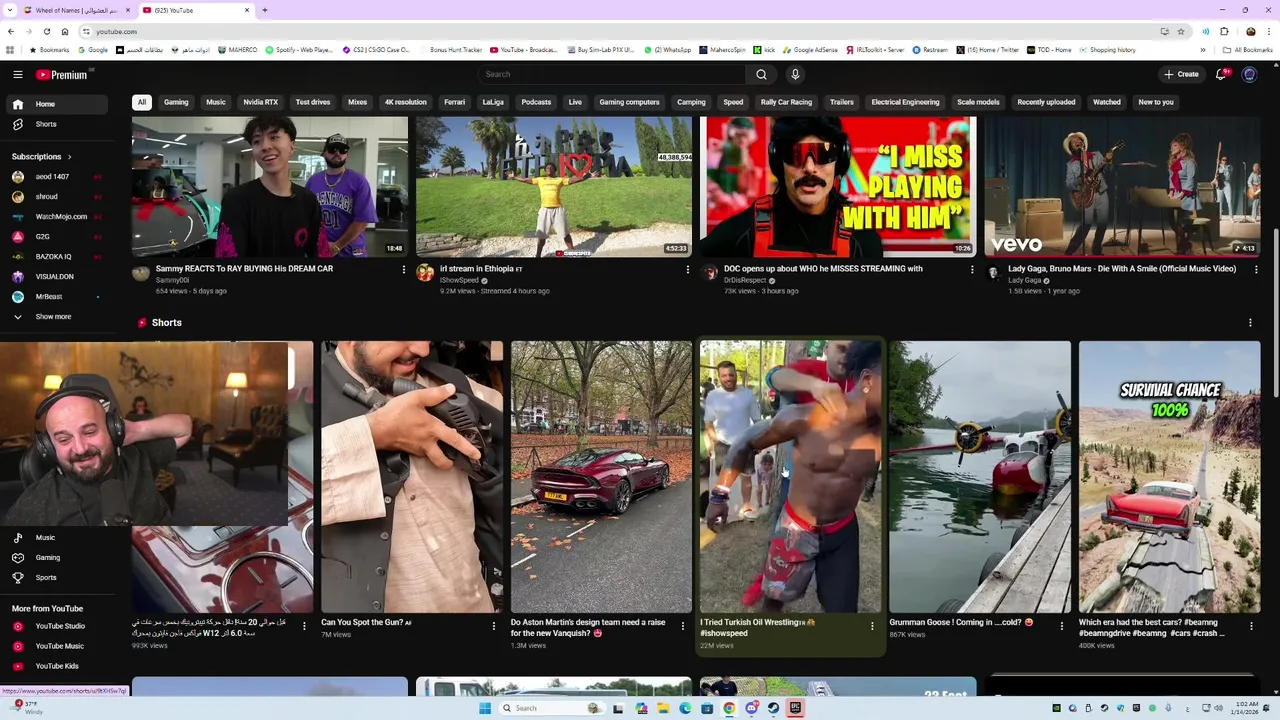Open All Bookmarks folder
The height and width of the screenshot is (720, 1280).
[x=1247, y=50]
